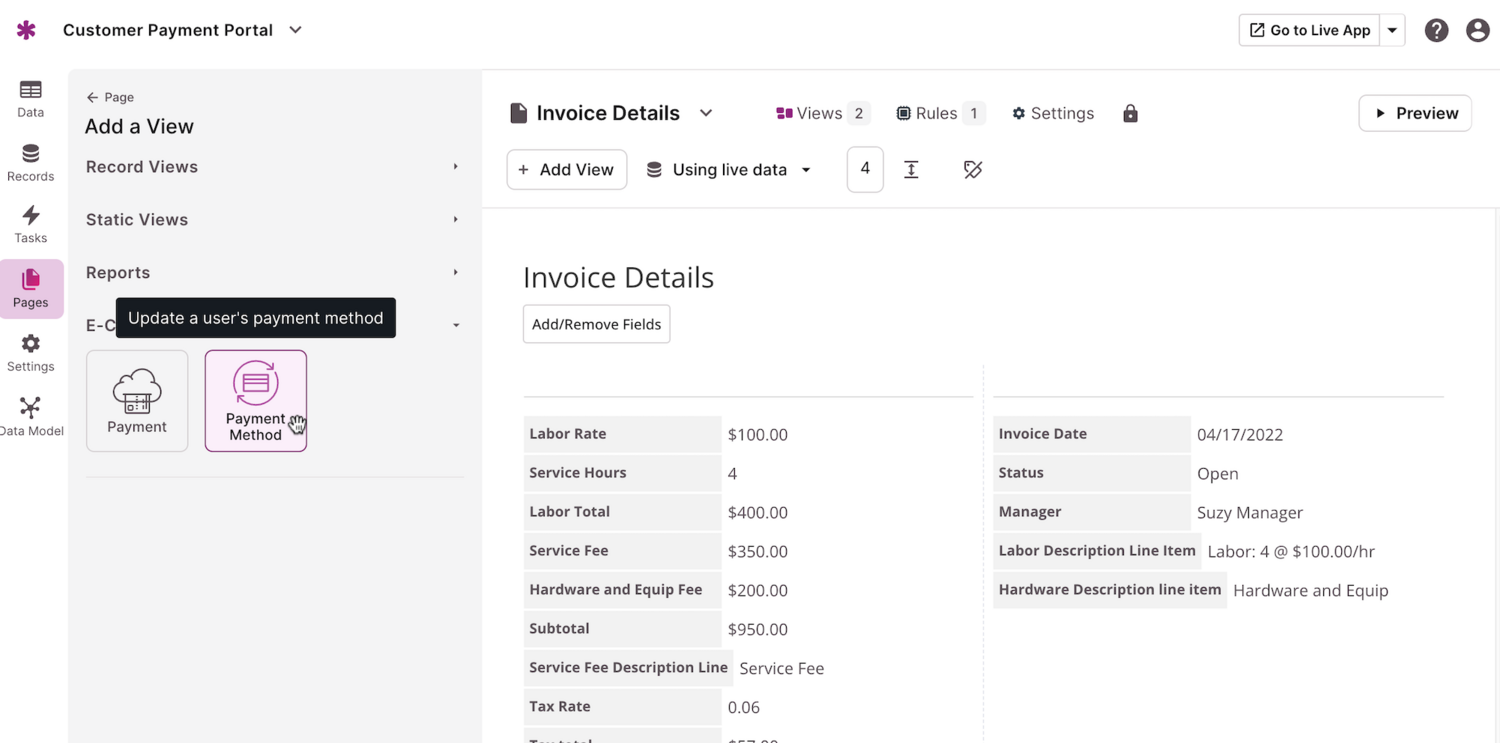This screenshot has height=743, width=1500.
Task: Select the Pages icon in the left sidebar
Action: (31, 289)
